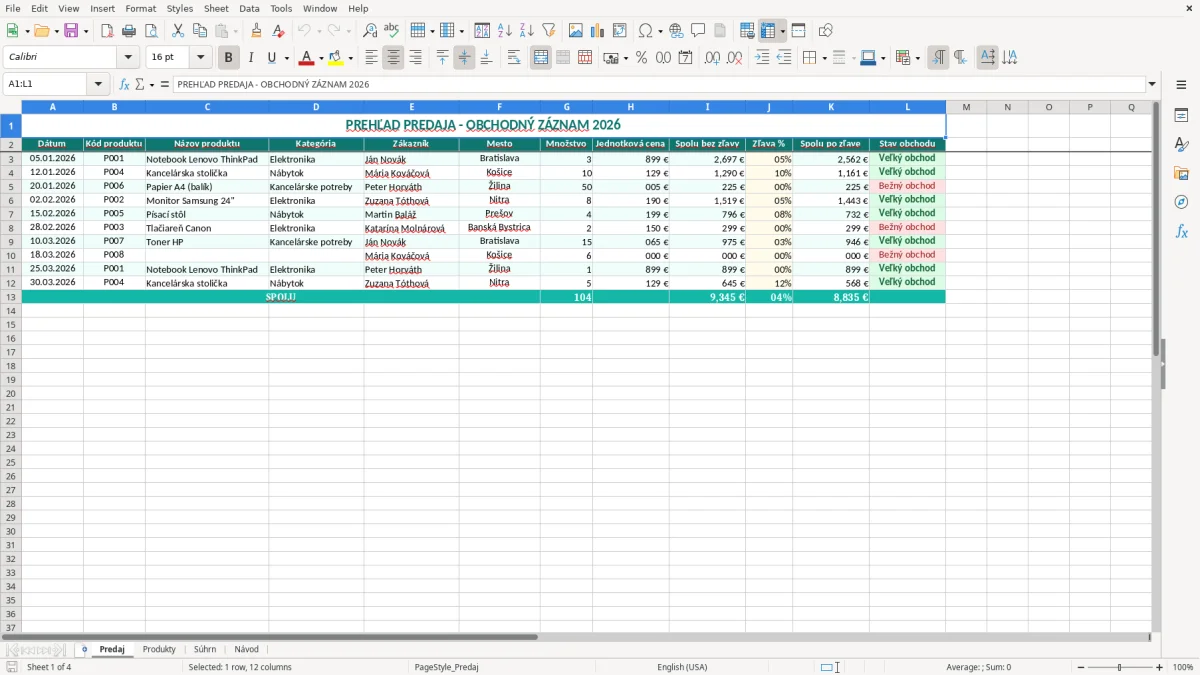Click the Print icon in toolbar
This screenshot has width=1200, height=675.
click(129, 31)
